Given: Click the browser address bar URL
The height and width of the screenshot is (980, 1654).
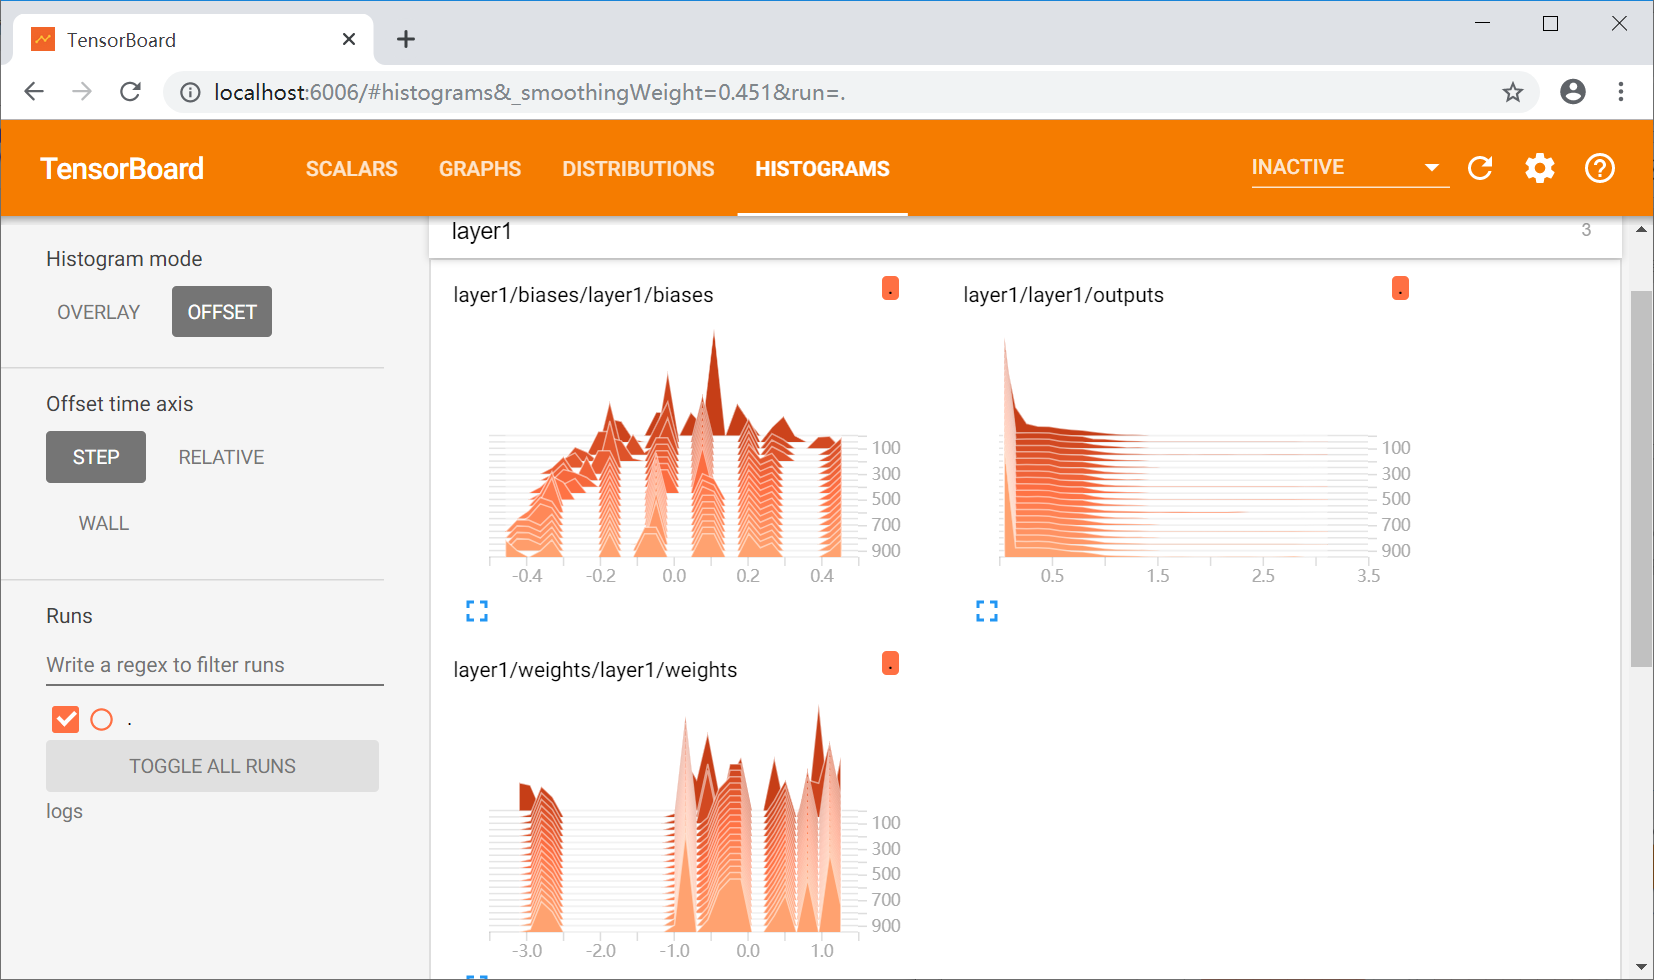Looking at the screenshot, I should pyautogui.click(x=530, y=92).
